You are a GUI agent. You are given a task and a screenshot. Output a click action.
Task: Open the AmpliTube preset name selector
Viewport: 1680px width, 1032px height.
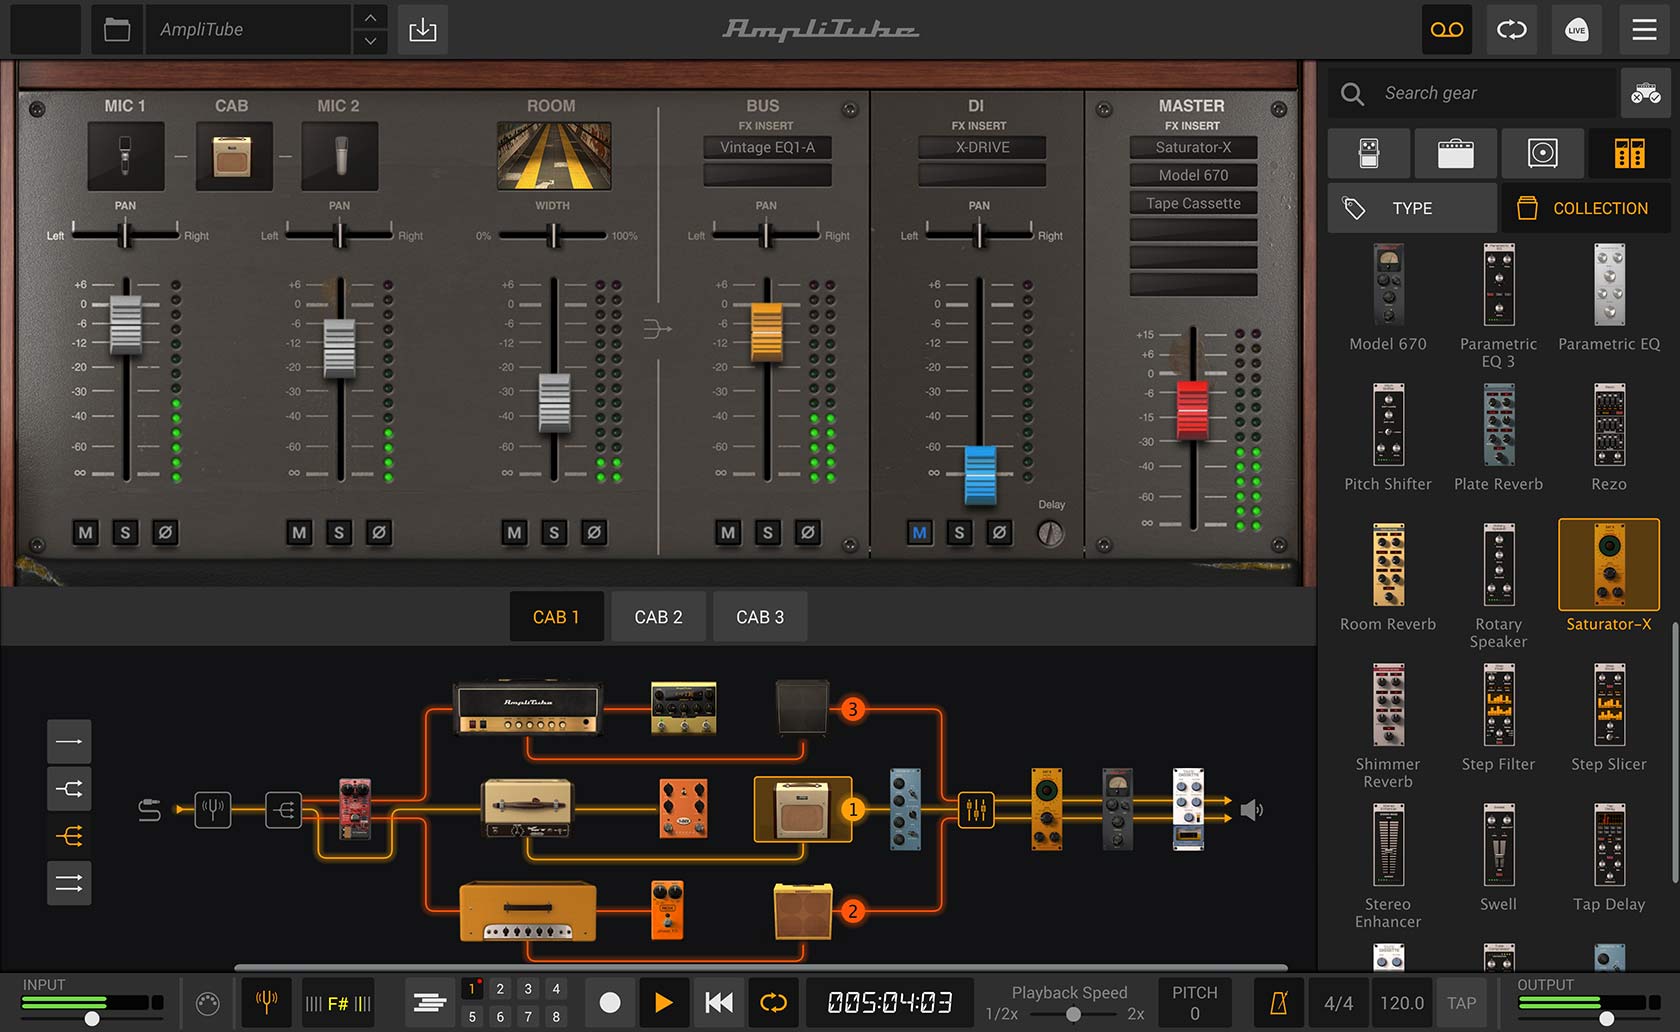[248, 30]
